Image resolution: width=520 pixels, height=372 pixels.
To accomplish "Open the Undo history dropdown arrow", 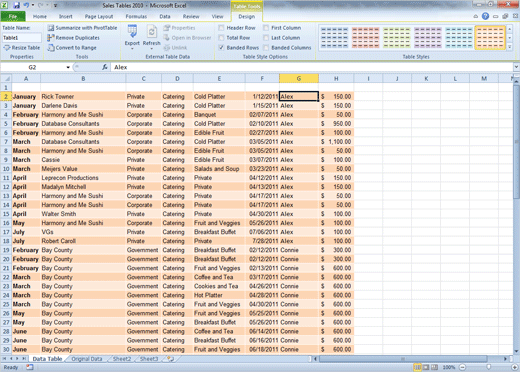I will [33, 5].
